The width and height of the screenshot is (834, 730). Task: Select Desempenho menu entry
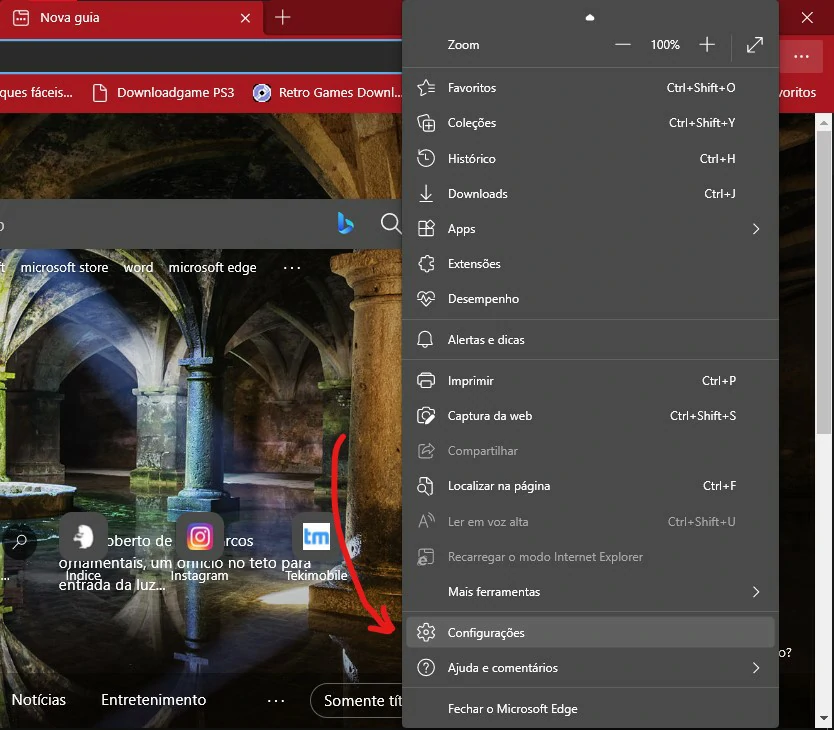coord(590,298)
